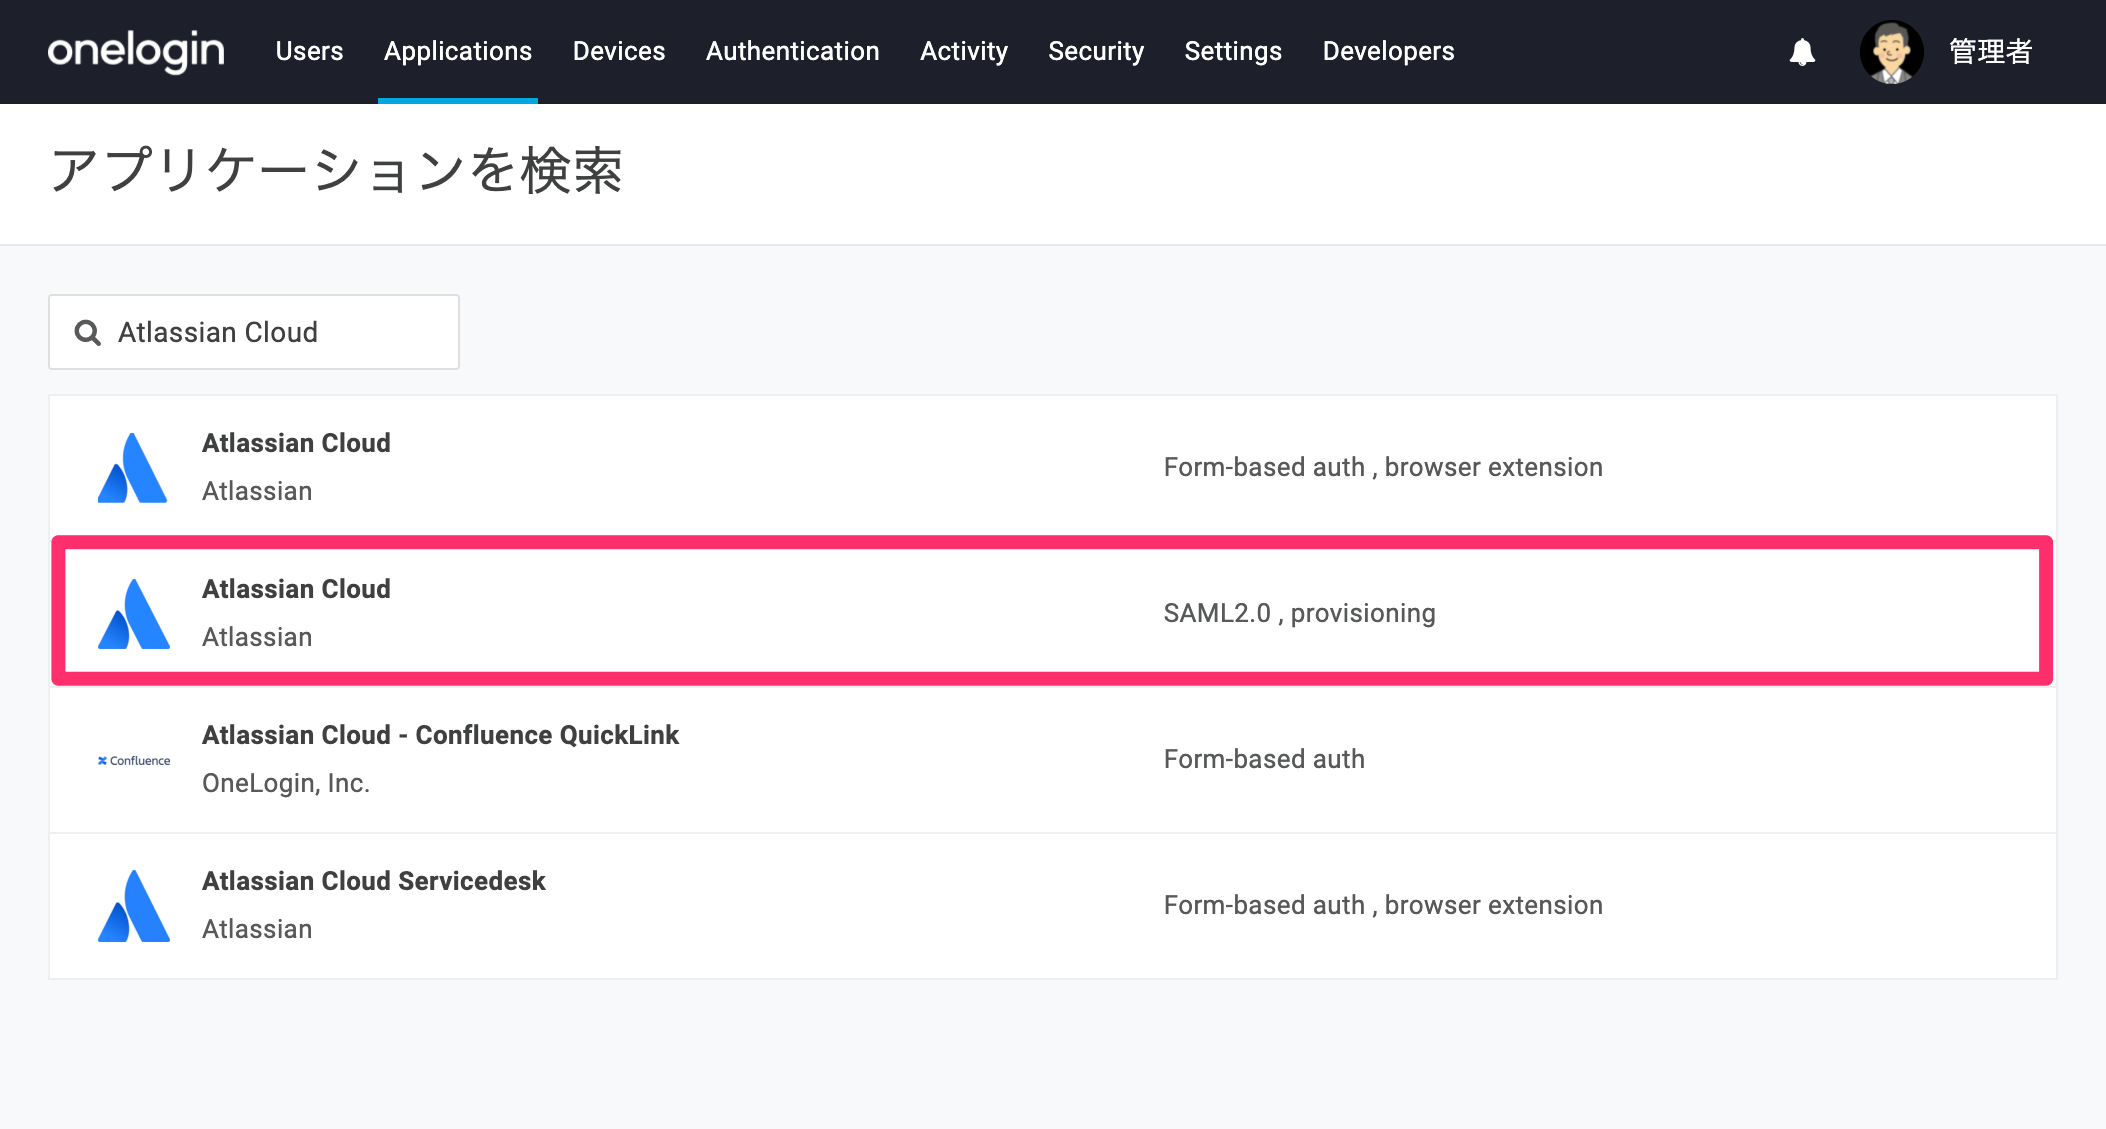Open the Users menu
The height and width of the screenshot is (1129, 2106).
(x=309, y=51)
